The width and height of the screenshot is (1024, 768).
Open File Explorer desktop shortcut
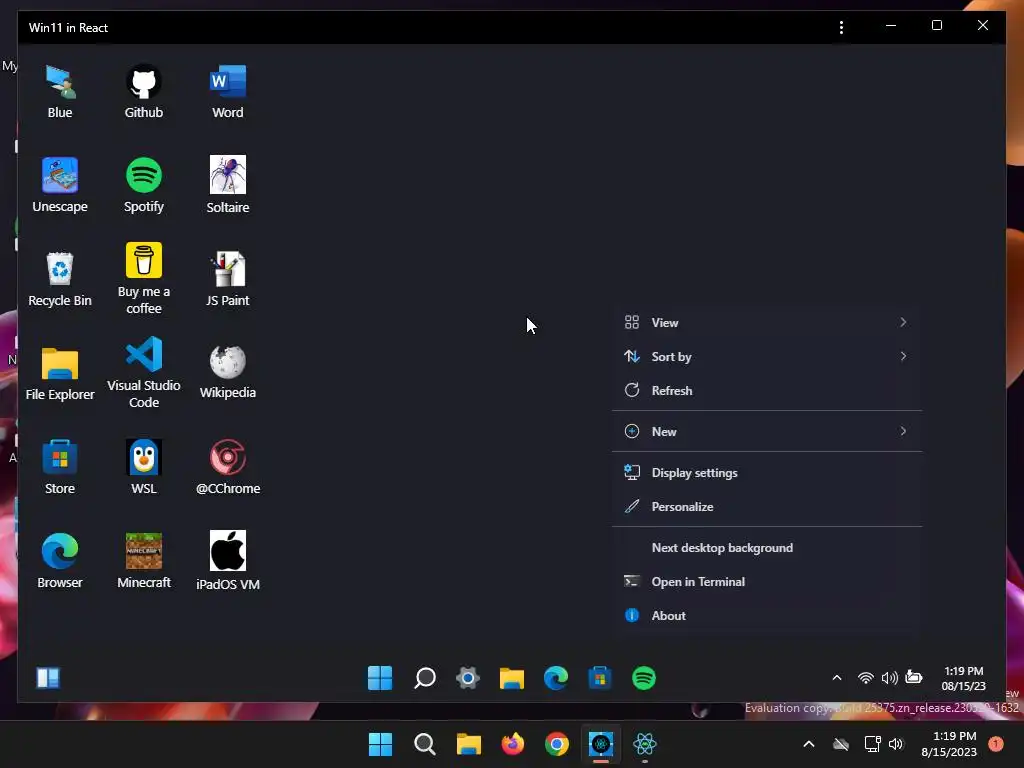tap(59, 374)
